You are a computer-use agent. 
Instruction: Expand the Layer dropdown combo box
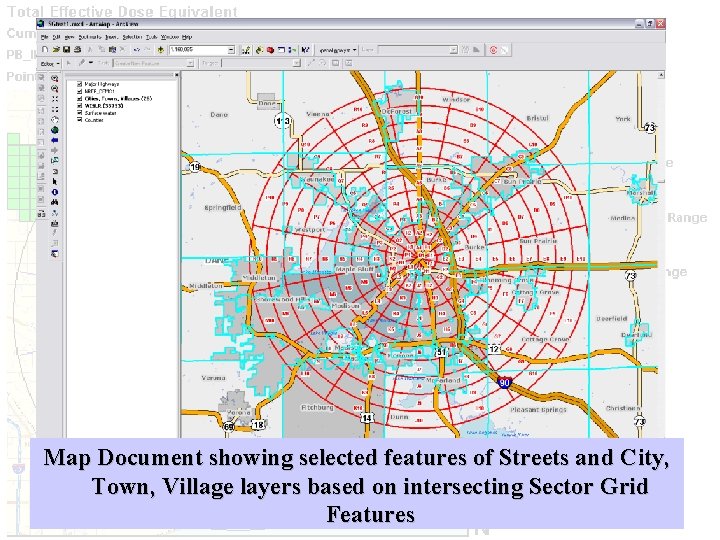pyautogui.click(x=453, y=50)
